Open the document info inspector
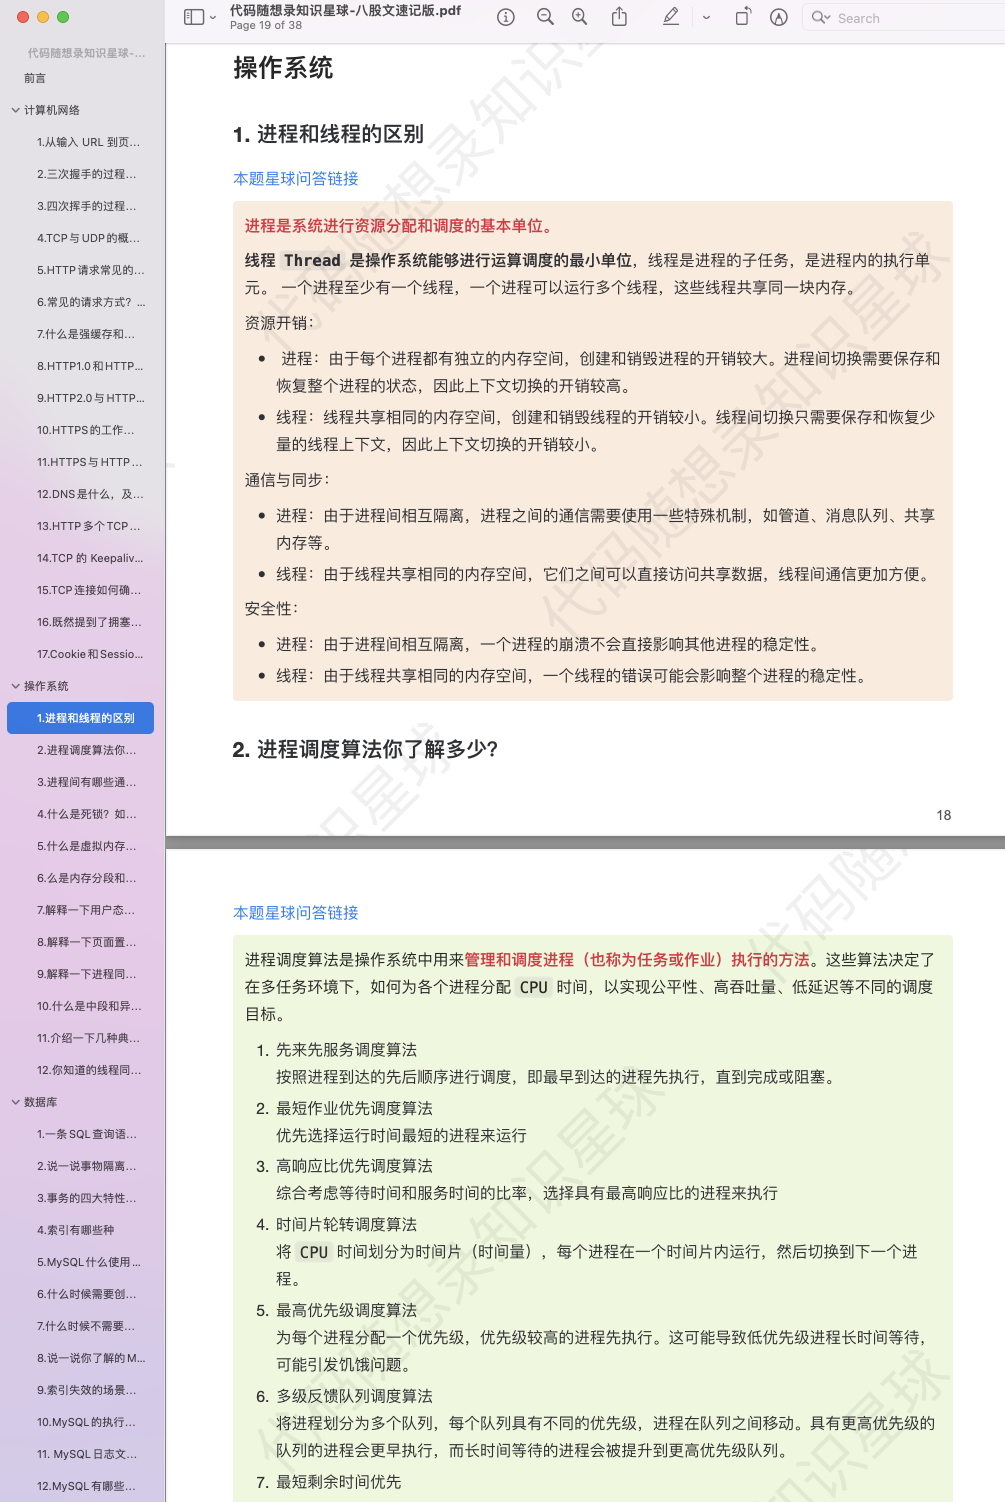 point(506,17)
